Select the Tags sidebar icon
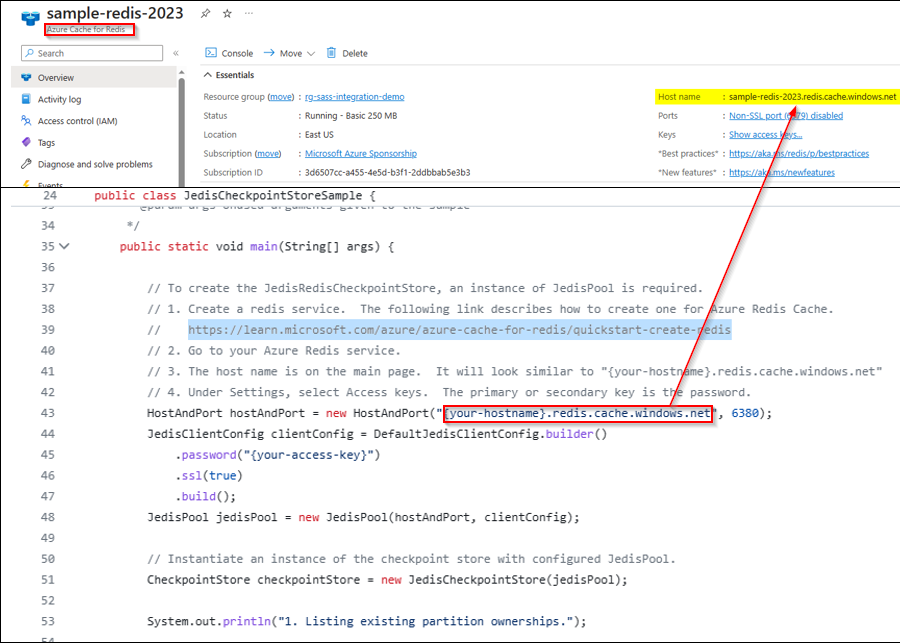This screenshot has height=643, width=900. pyautogui.click(x=25, y=142)
